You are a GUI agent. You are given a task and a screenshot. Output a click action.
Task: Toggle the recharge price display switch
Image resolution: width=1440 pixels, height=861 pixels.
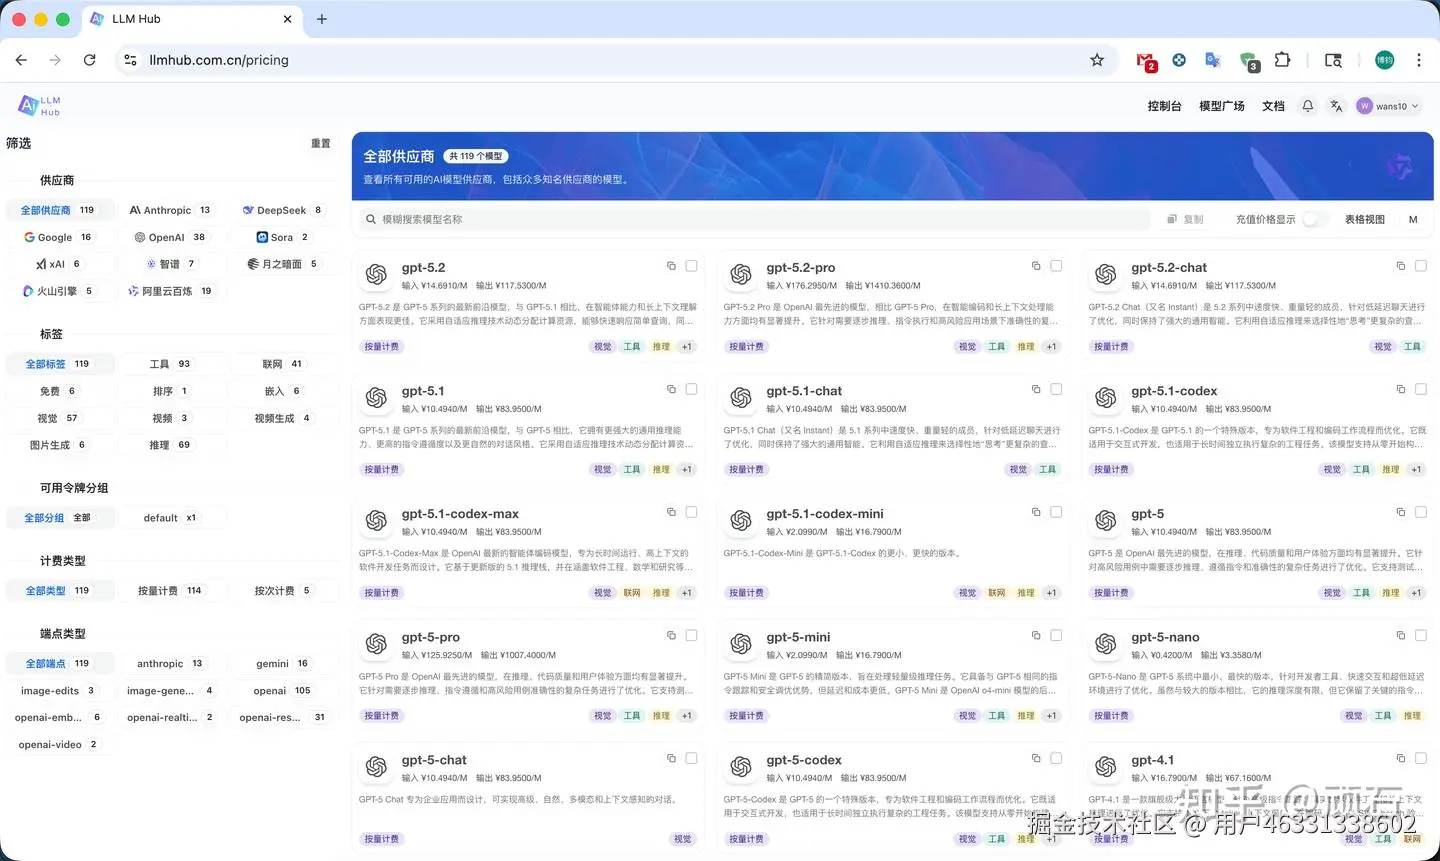coord(1316,219)
